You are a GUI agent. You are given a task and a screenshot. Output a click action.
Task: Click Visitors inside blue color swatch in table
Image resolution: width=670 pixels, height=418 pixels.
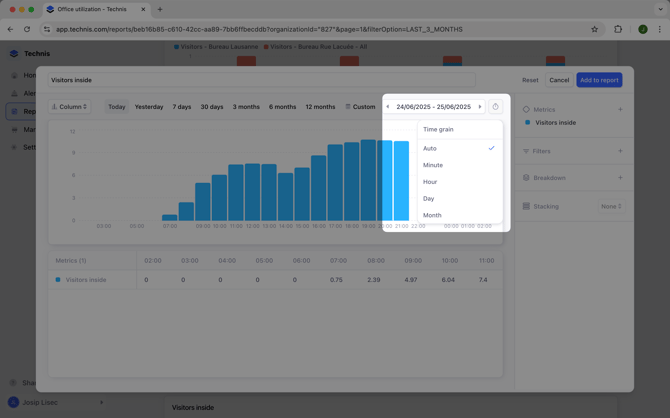[x=58, y=280]
